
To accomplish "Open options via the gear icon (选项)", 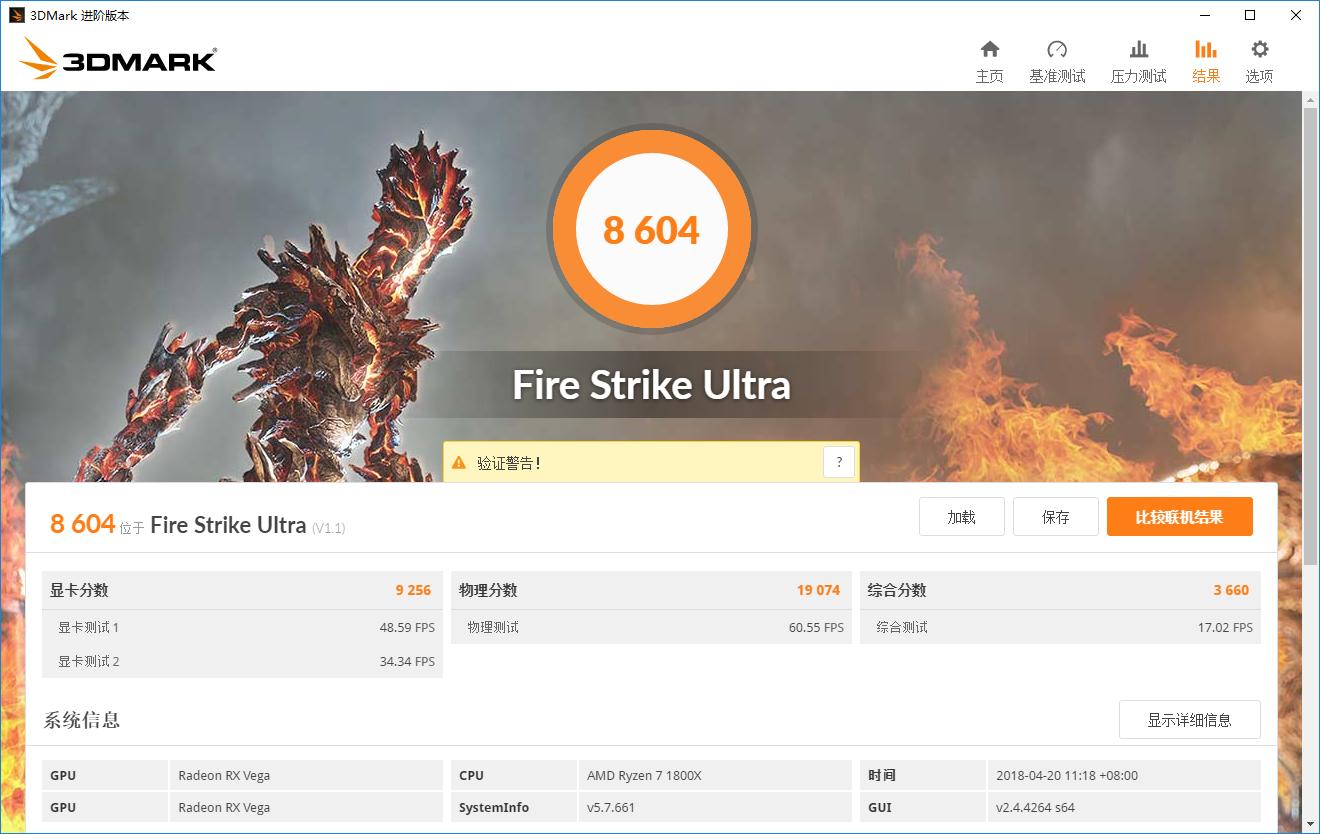I will [x=1259, y=50].
